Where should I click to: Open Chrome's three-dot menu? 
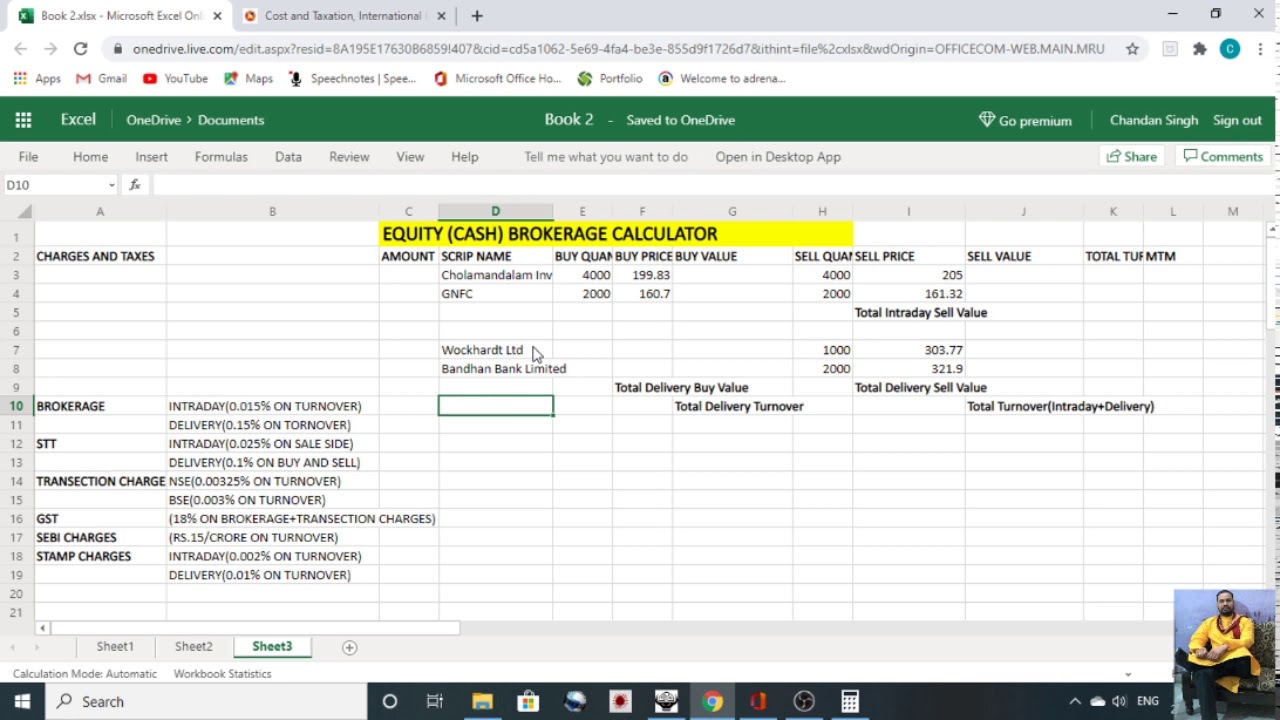click(x=1261, y=48)
